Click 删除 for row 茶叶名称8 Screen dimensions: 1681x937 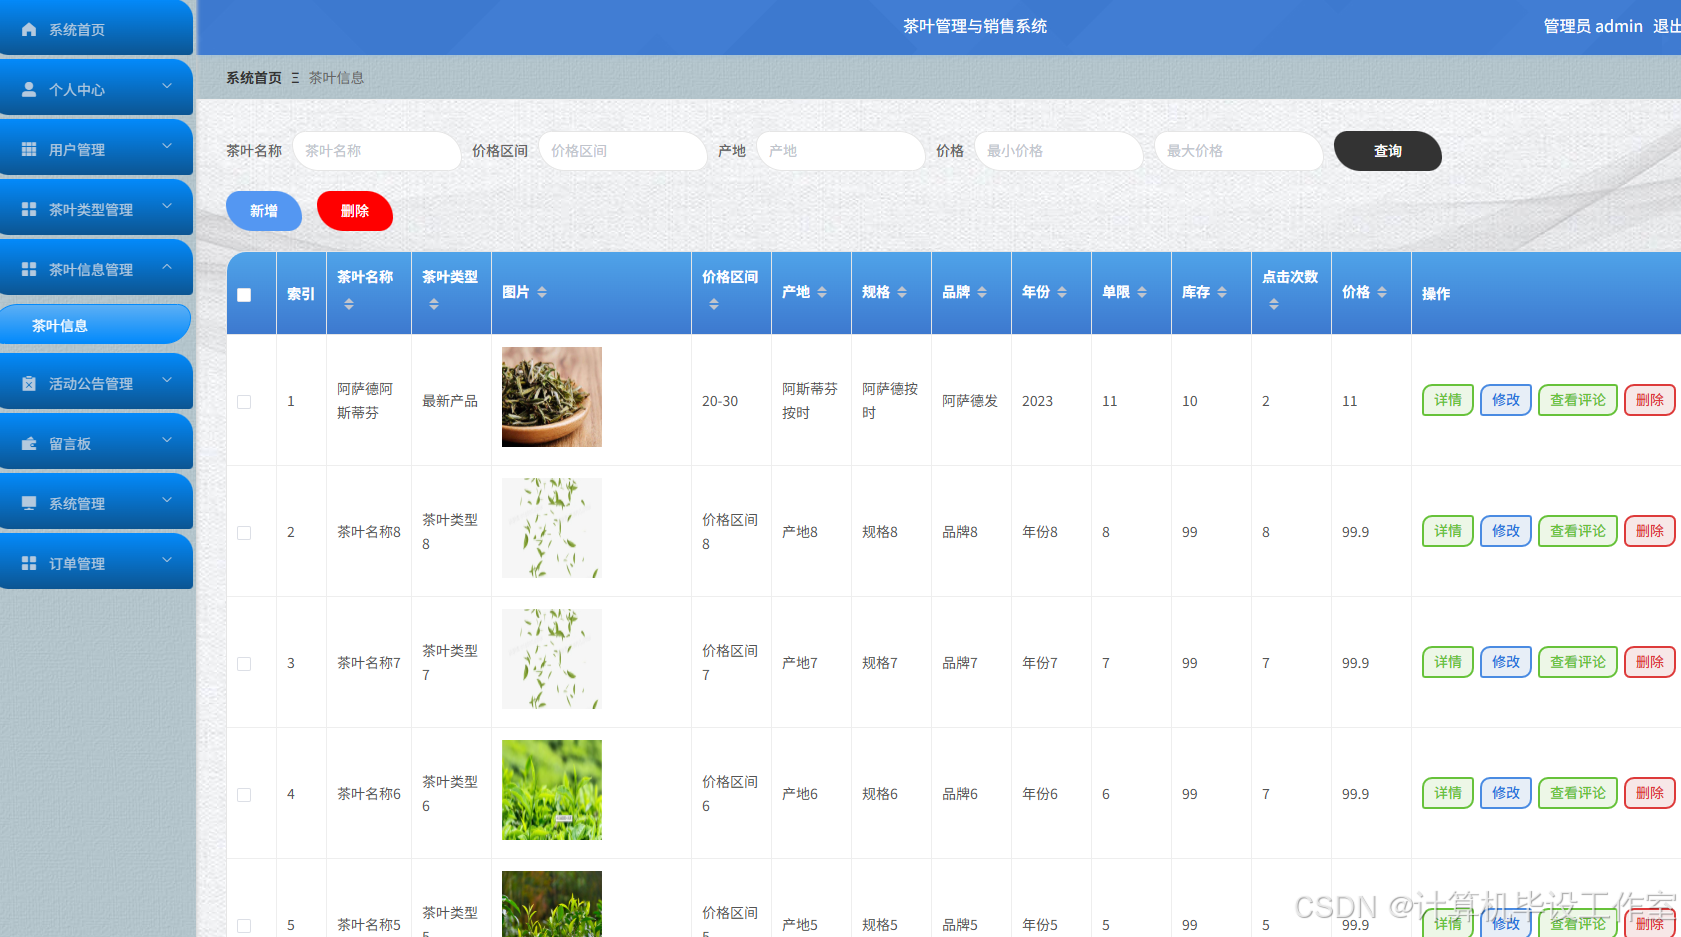(1649, 531)
